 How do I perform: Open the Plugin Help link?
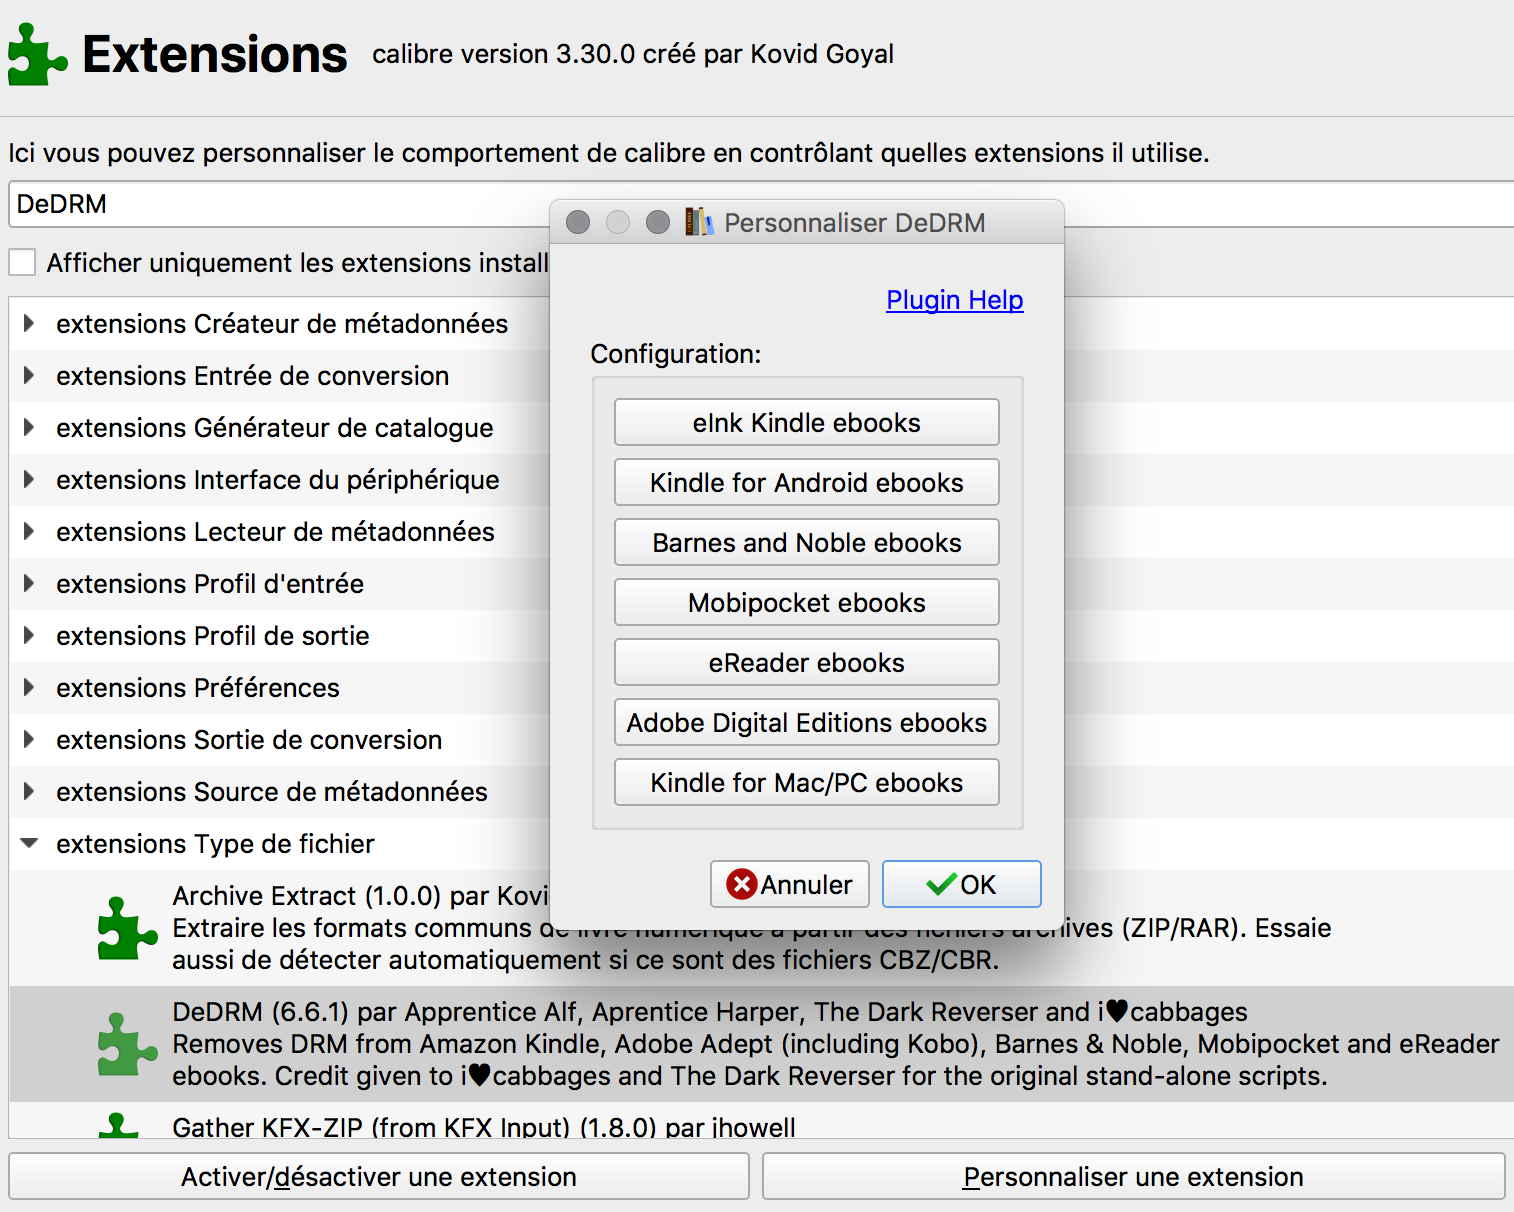(x=954, y=300)
